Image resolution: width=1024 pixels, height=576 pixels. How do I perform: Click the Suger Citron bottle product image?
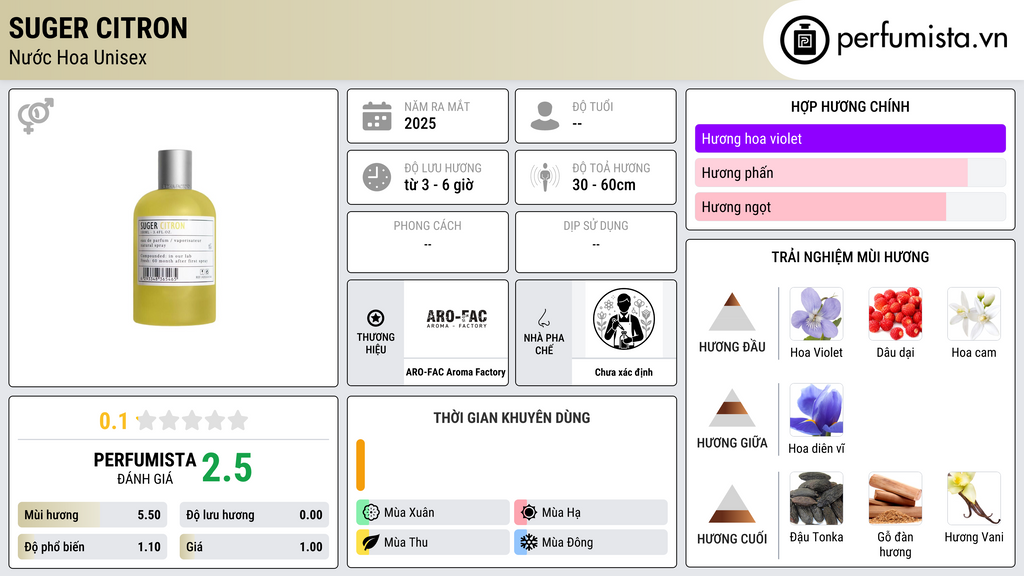pos(174,237)
